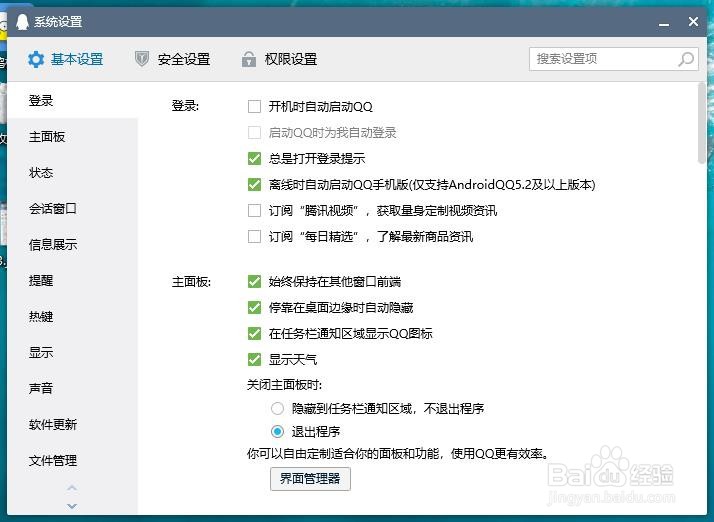Focus the 搜索设置项 search field
Screen dimensions: 714x522
coord(613,59)
